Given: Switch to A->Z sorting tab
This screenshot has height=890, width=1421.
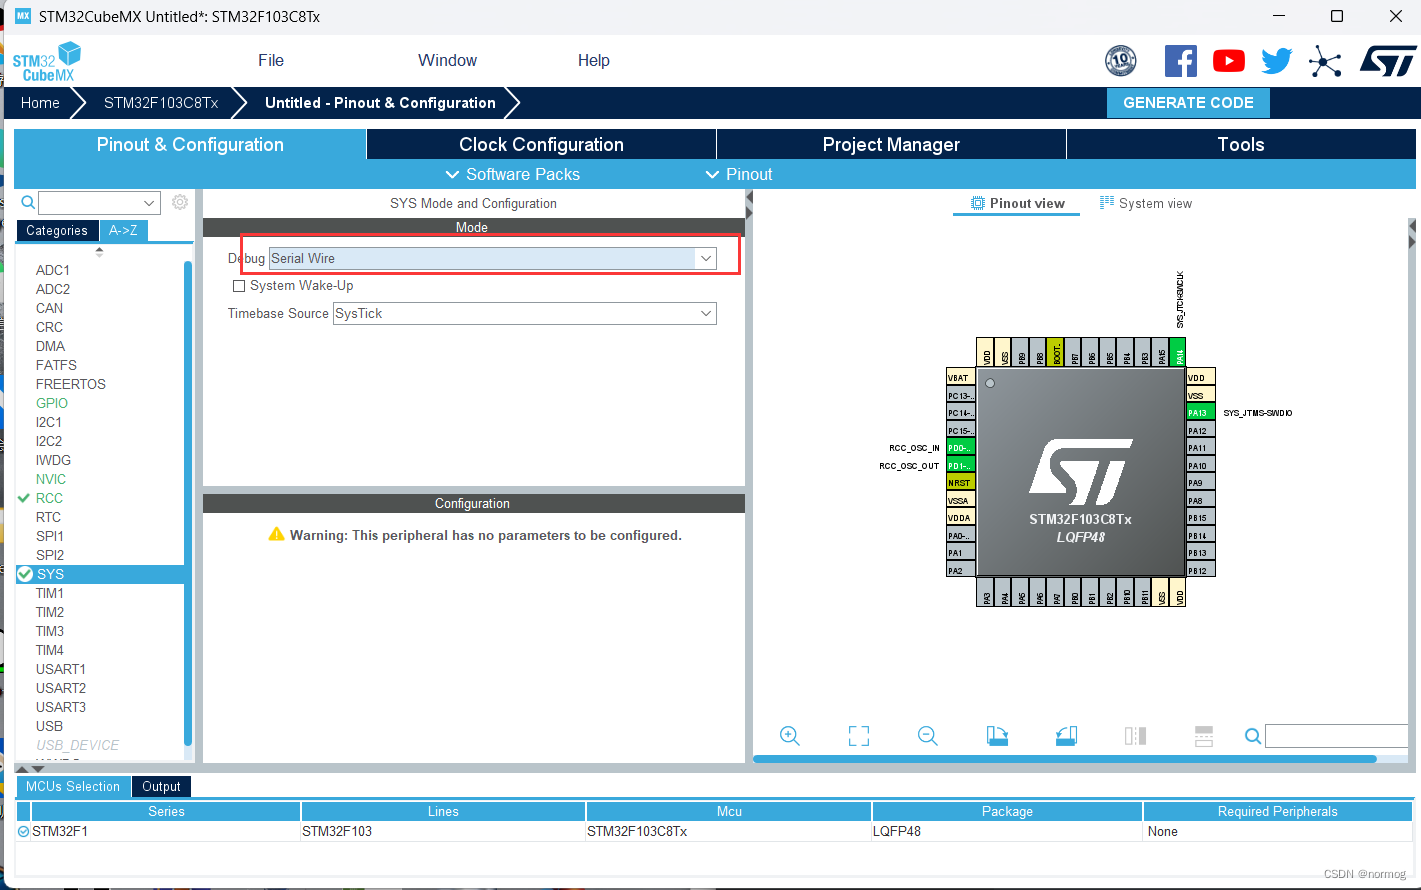Looking at the screenshot, I should click(124, 230).
